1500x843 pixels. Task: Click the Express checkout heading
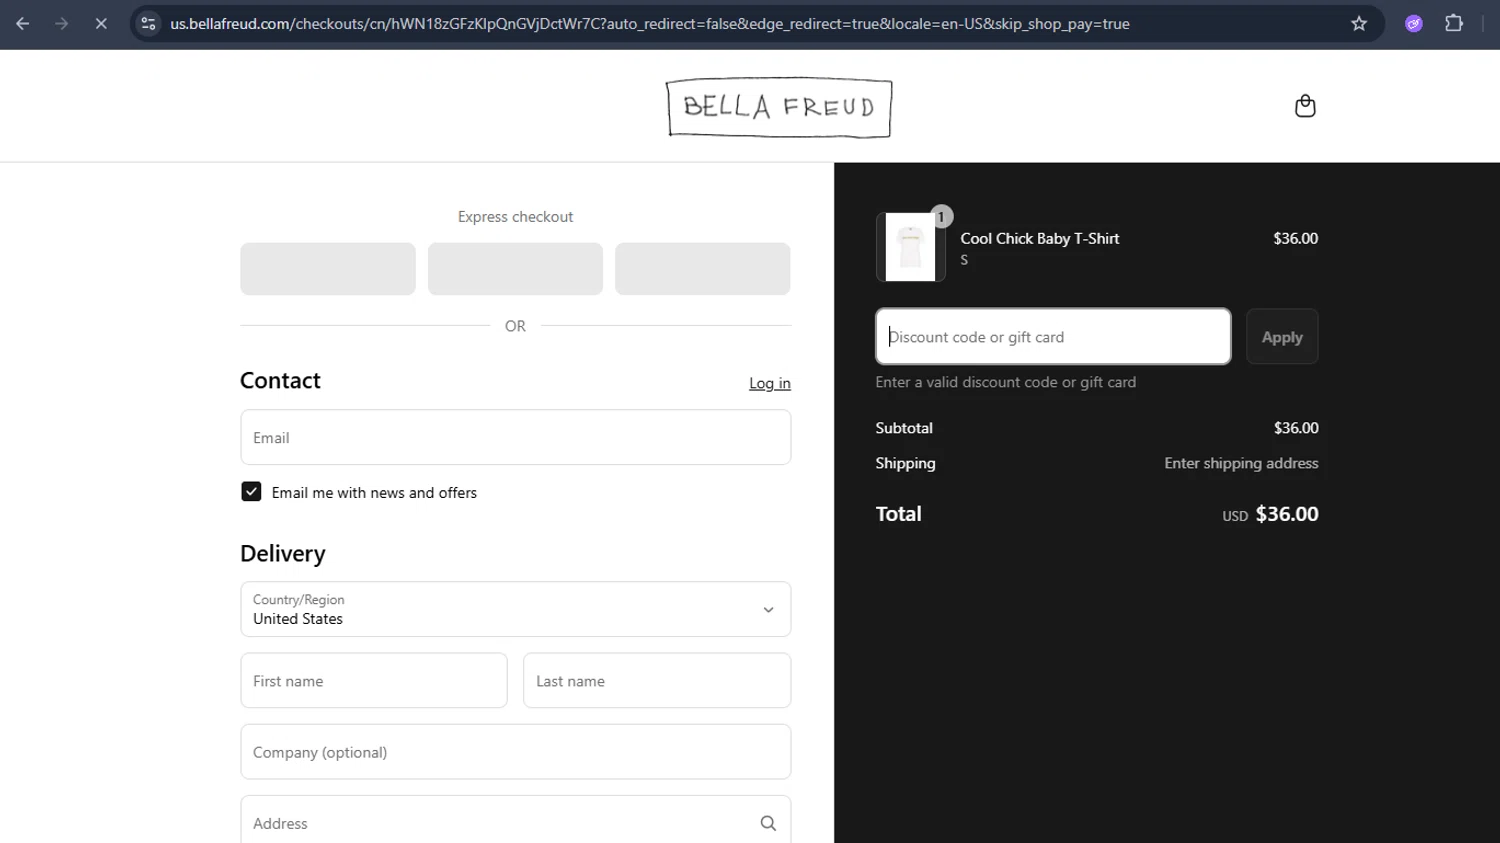point(515,217)
